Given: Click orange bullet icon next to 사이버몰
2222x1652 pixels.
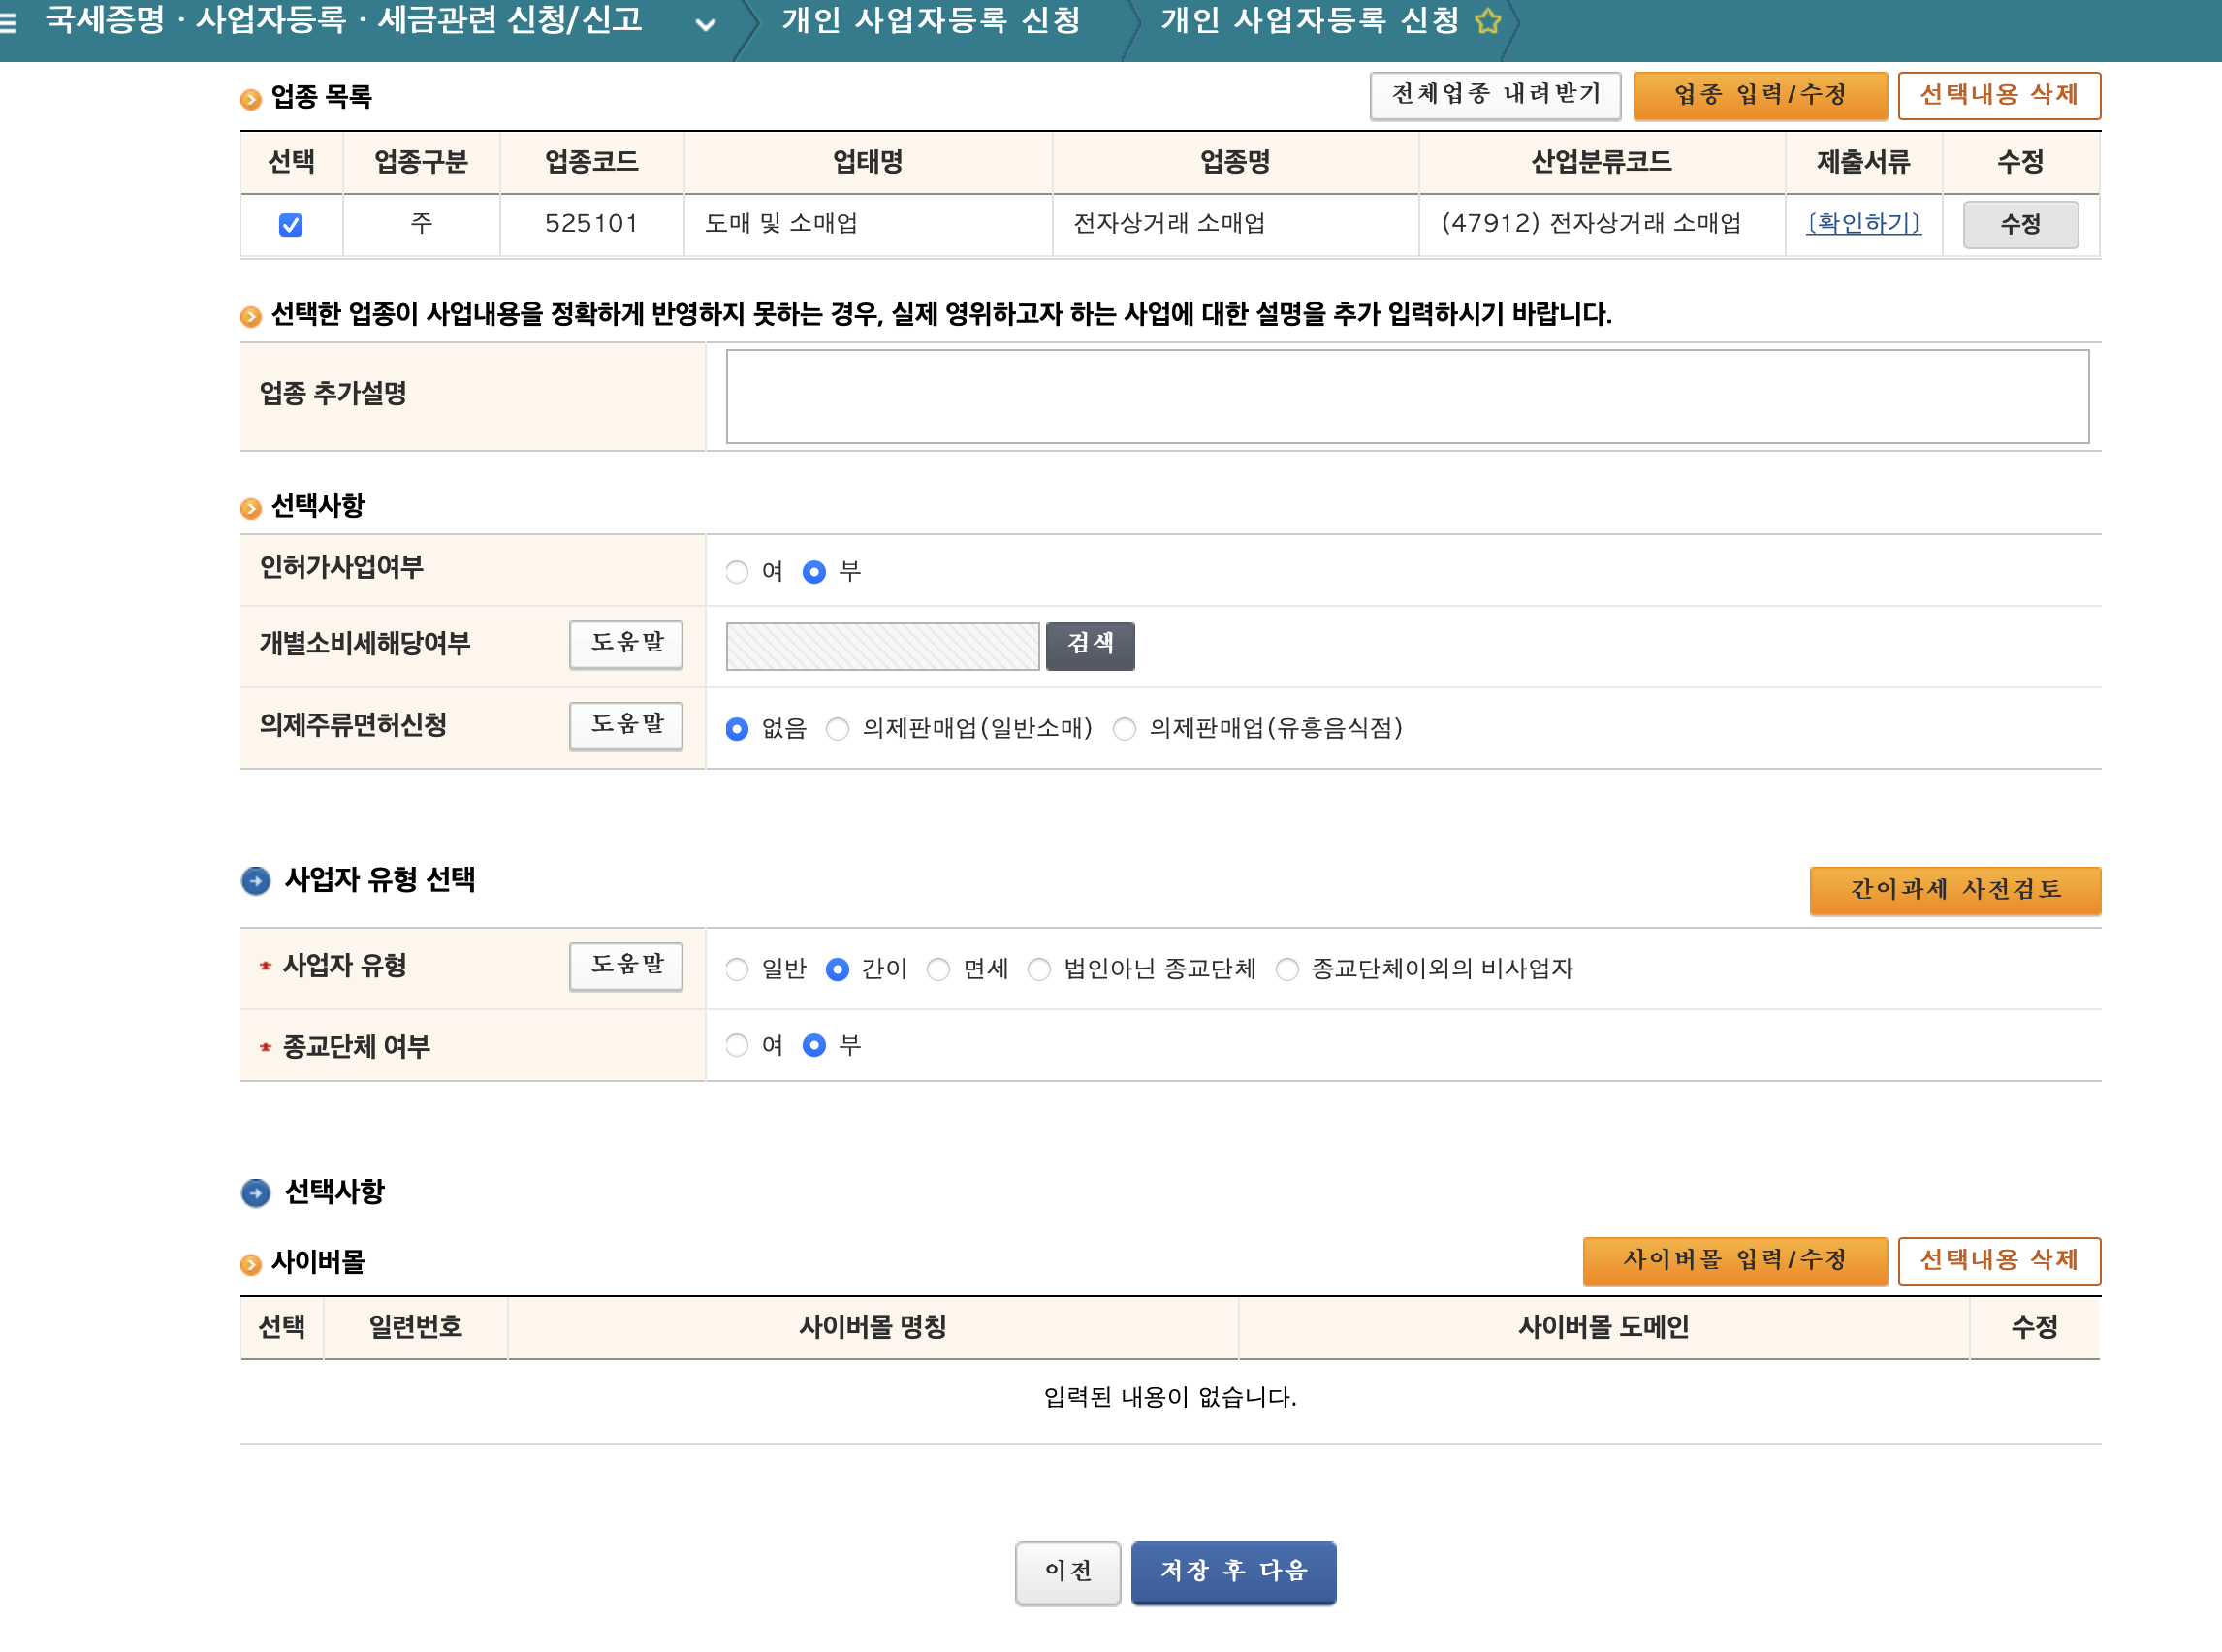Looking at the screenshot, I should click(250, 1264).
